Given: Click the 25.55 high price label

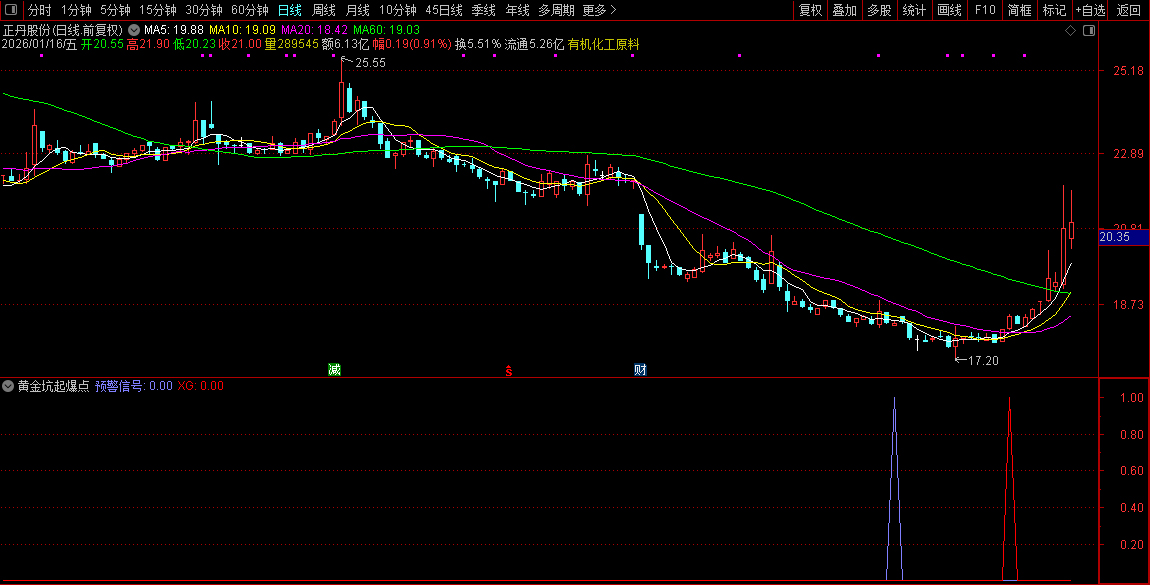Looking at the screenshot, I should click(x=370, y=63).
